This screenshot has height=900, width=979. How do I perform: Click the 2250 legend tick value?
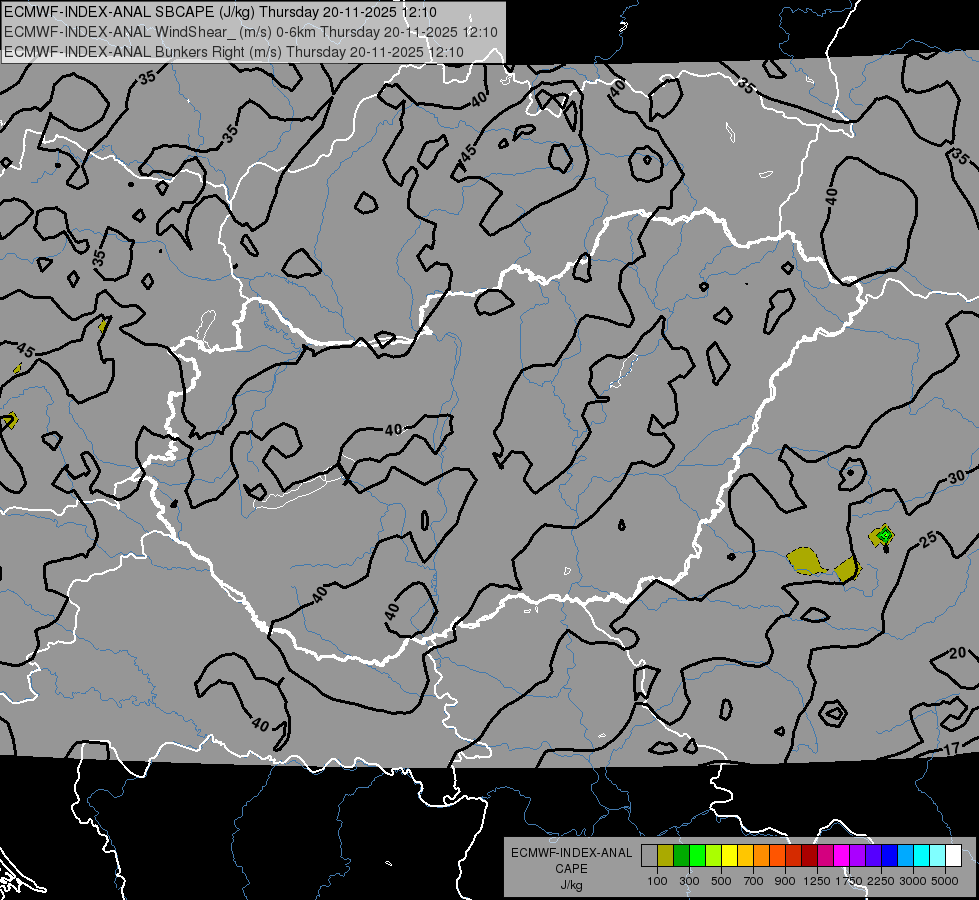point(881,881)
